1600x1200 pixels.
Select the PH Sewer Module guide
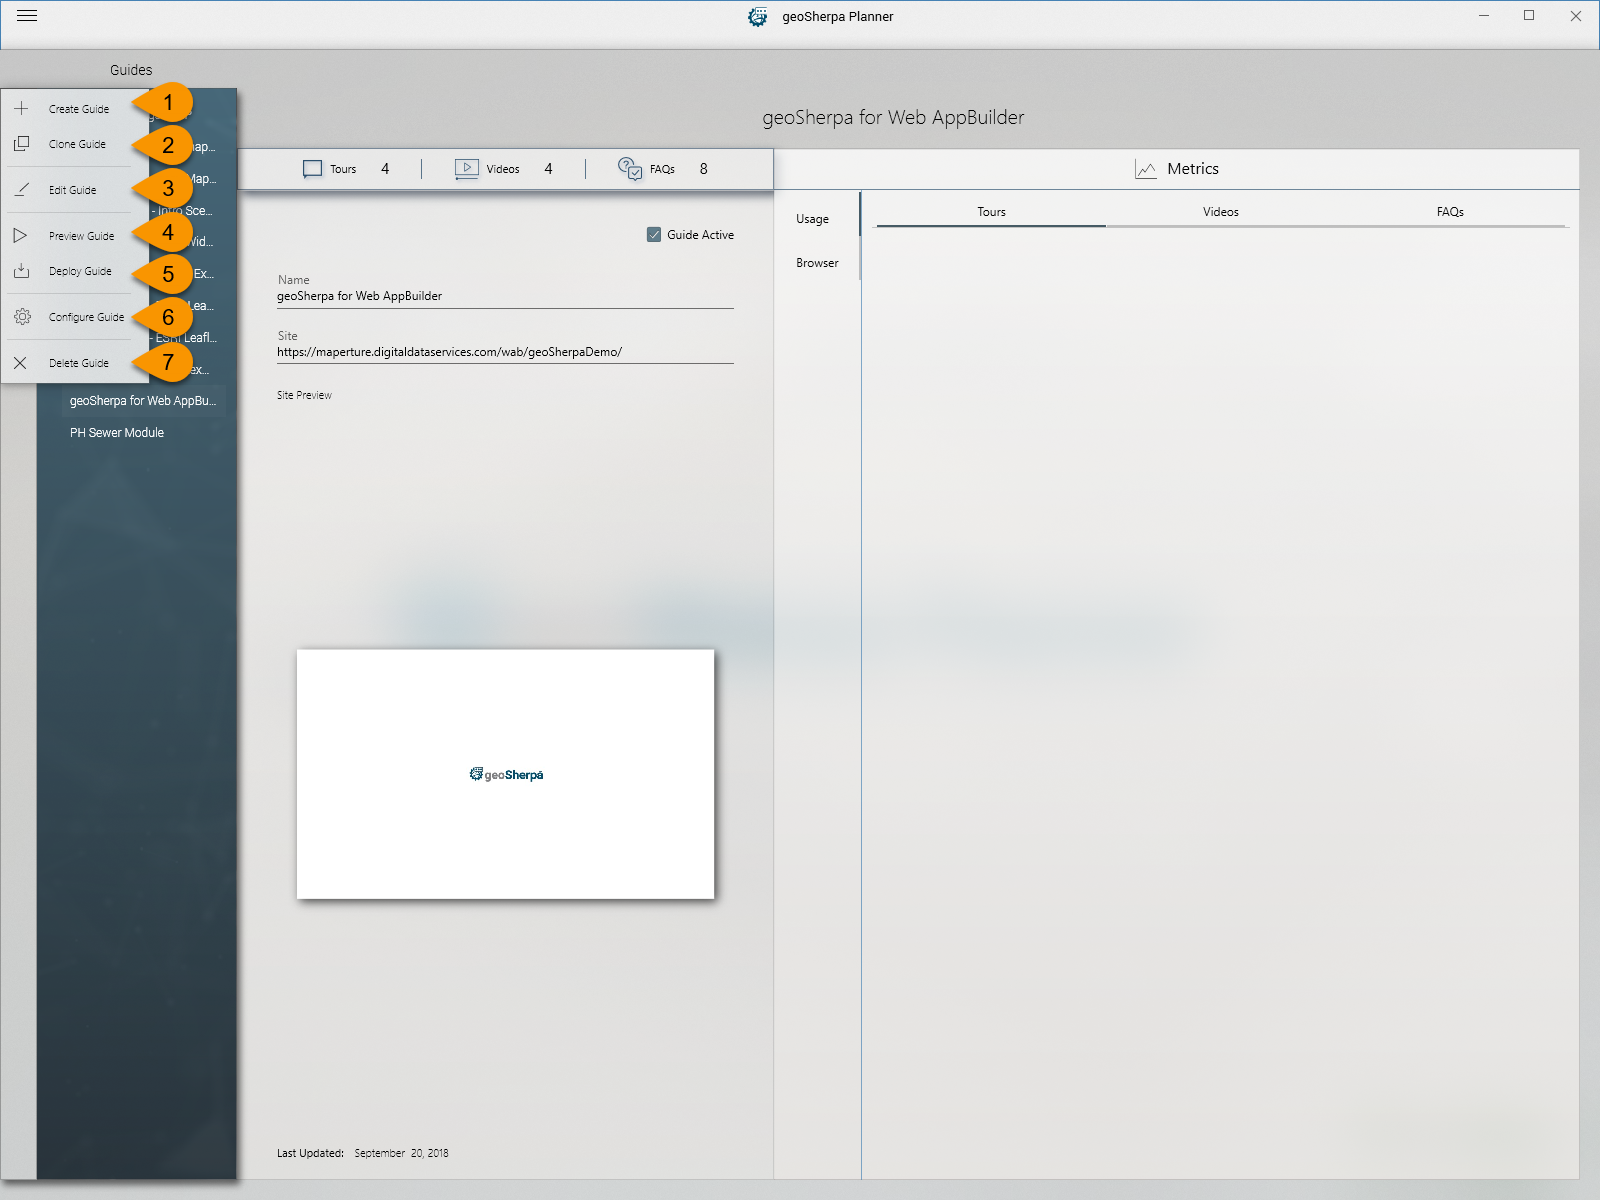(x=117, y=433)
